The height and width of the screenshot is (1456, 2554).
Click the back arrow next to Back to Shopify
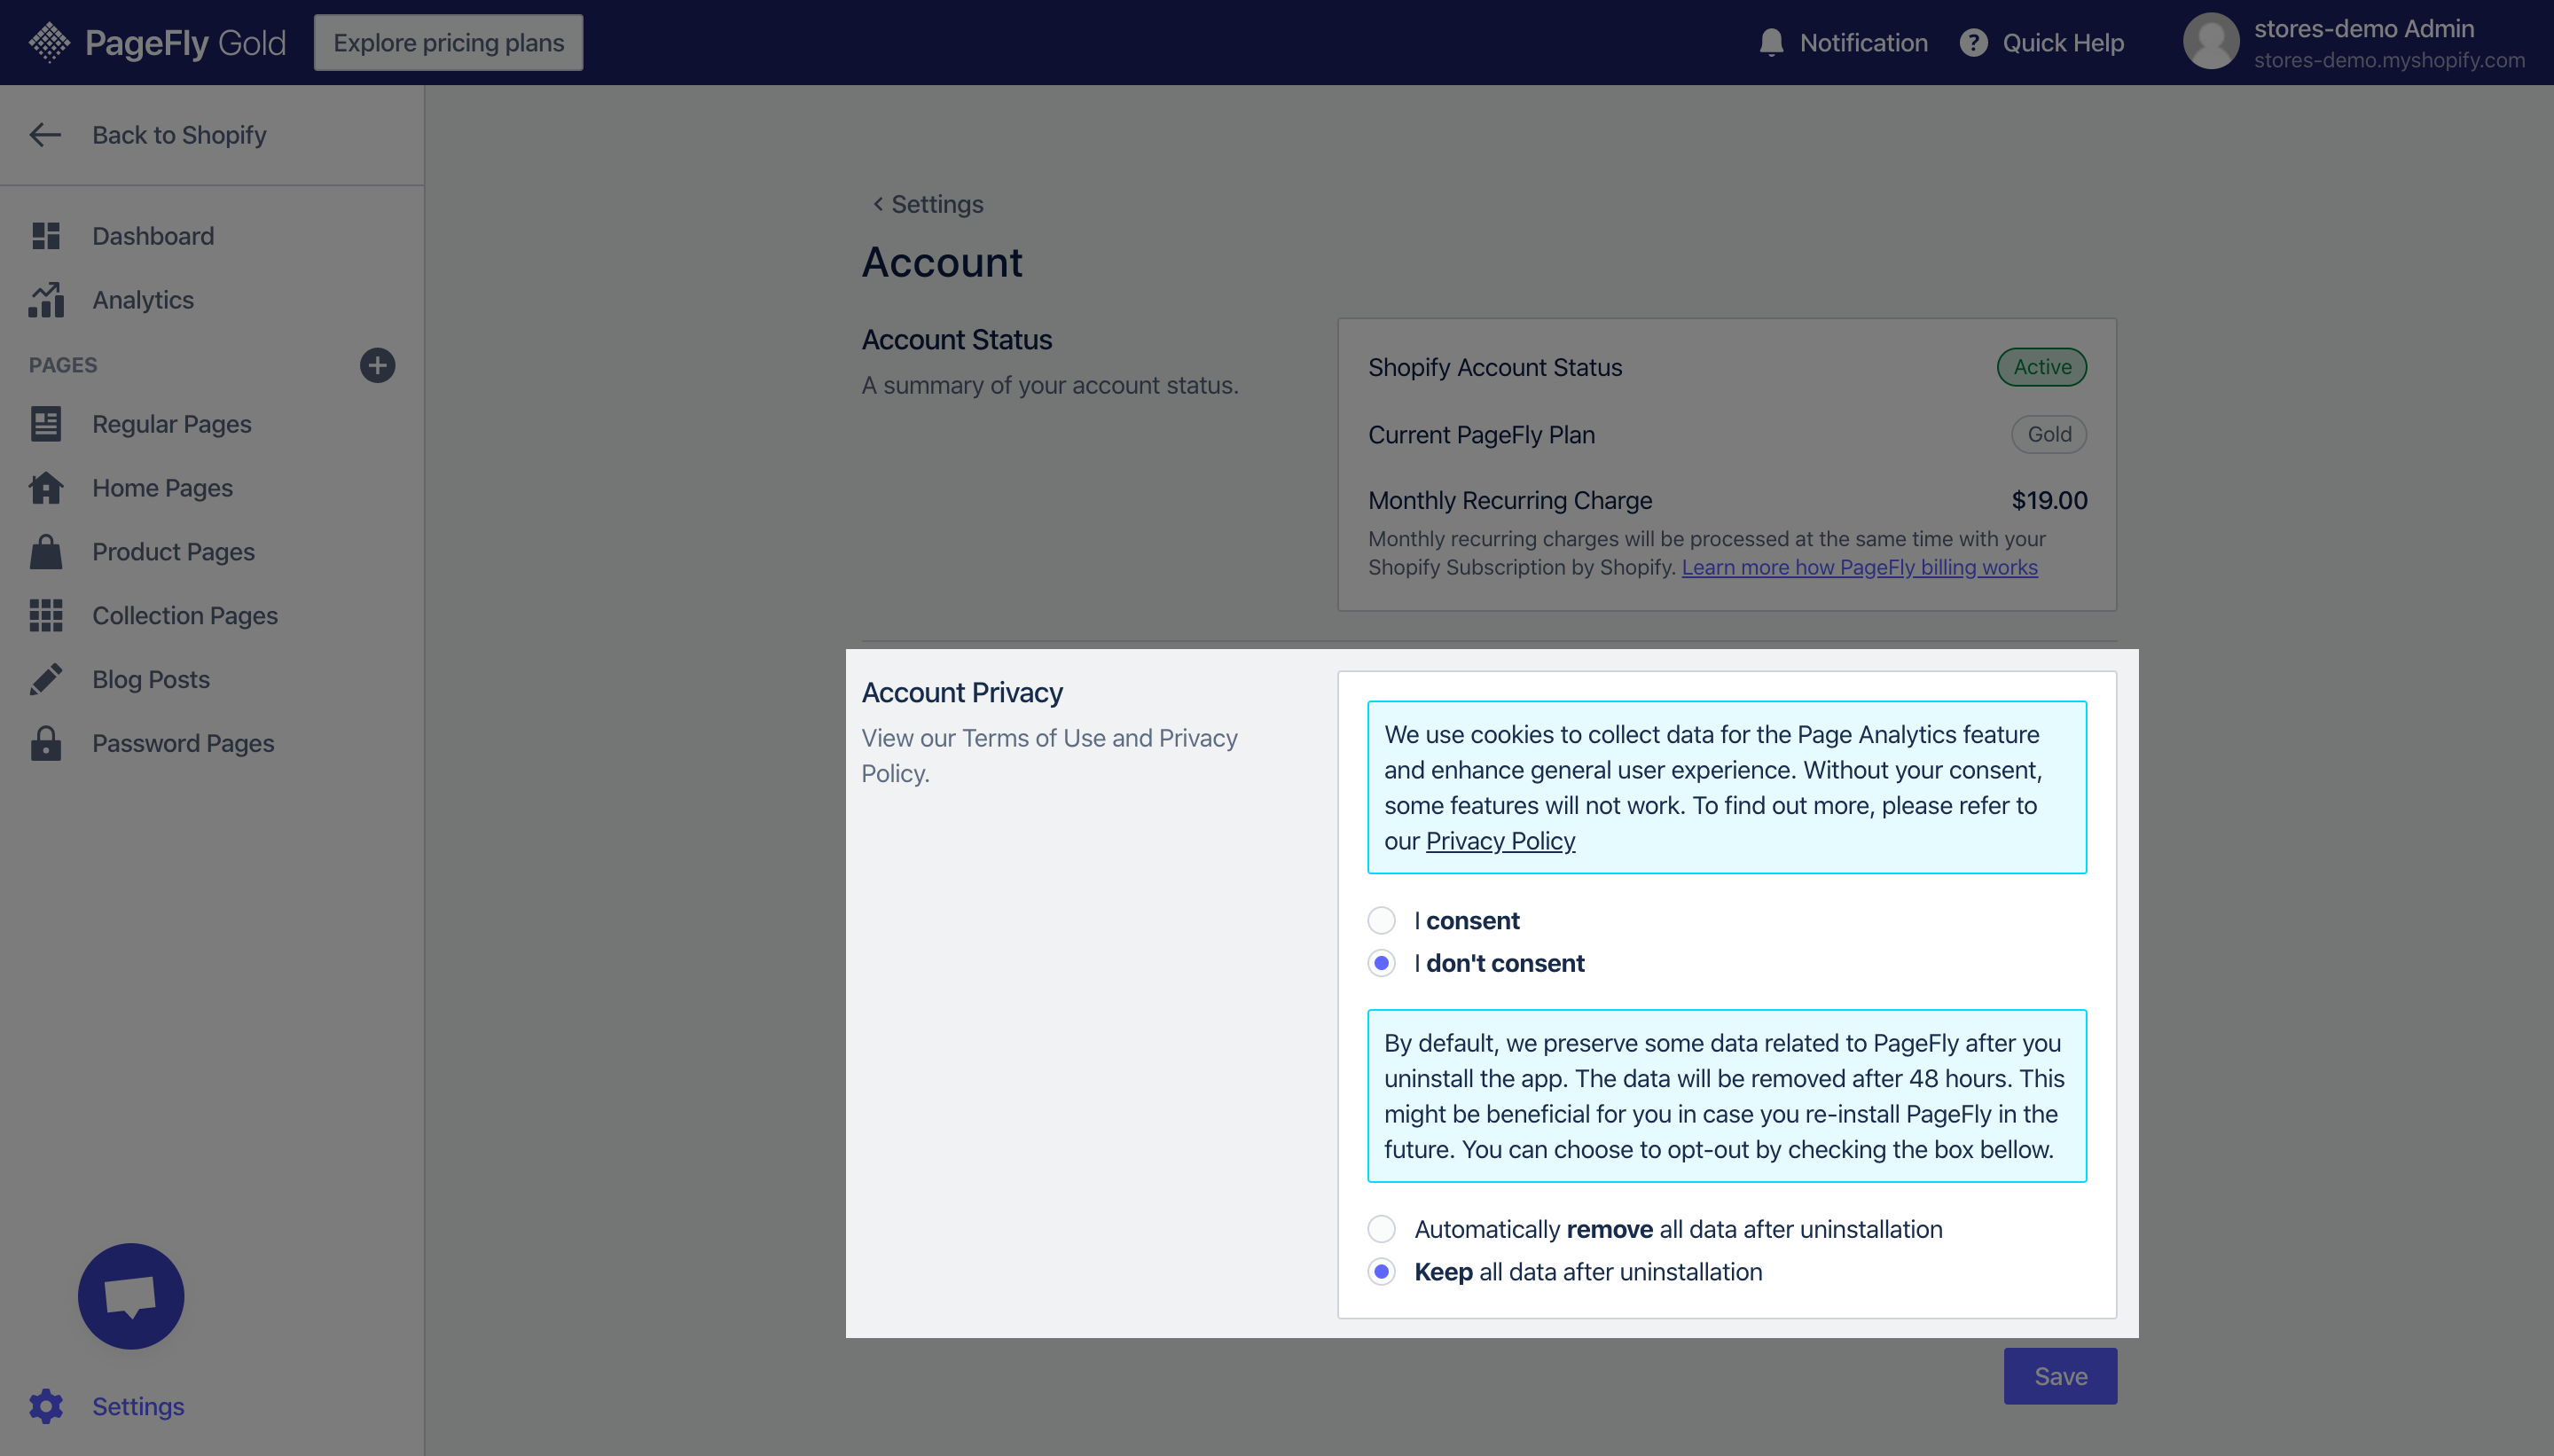46,135
